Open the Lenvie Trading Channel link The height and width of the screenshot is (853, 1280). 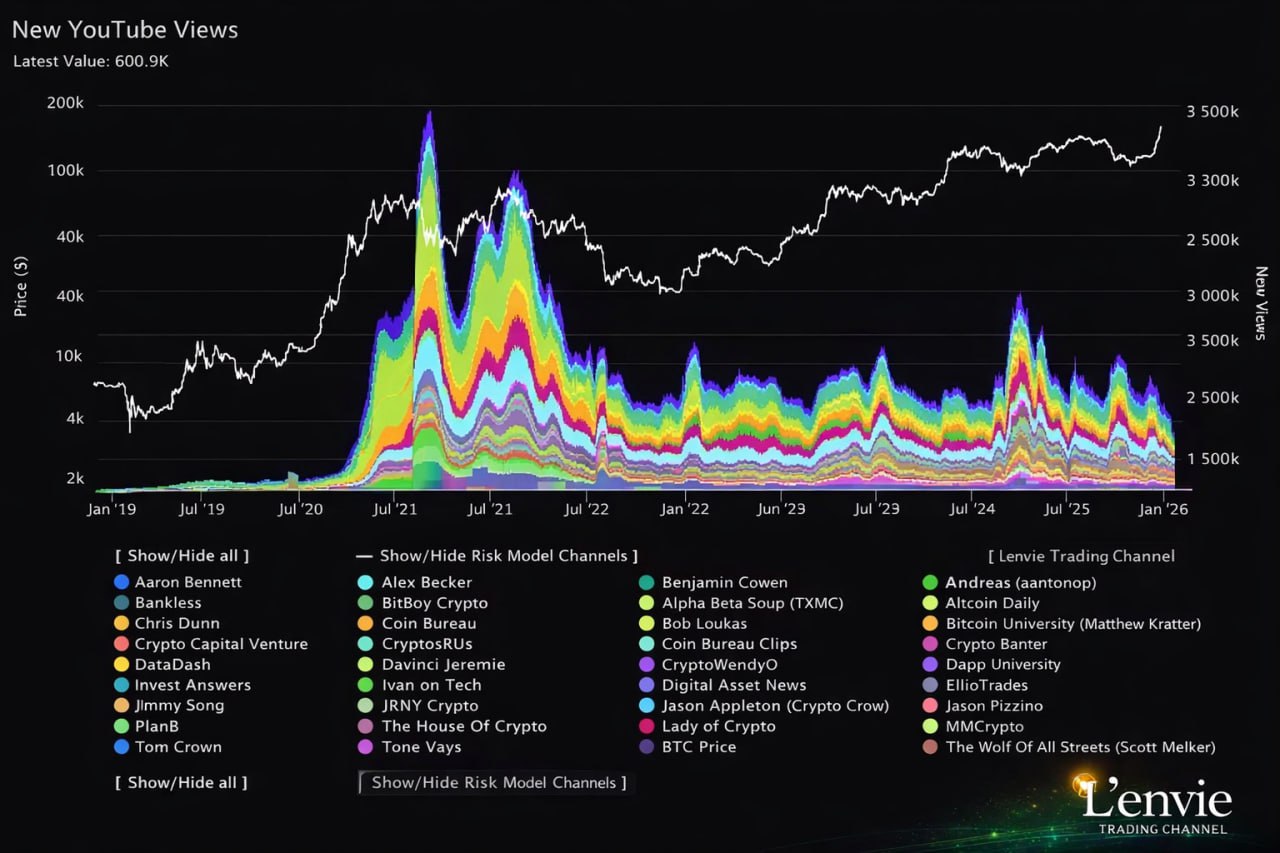coord(1081,556)
